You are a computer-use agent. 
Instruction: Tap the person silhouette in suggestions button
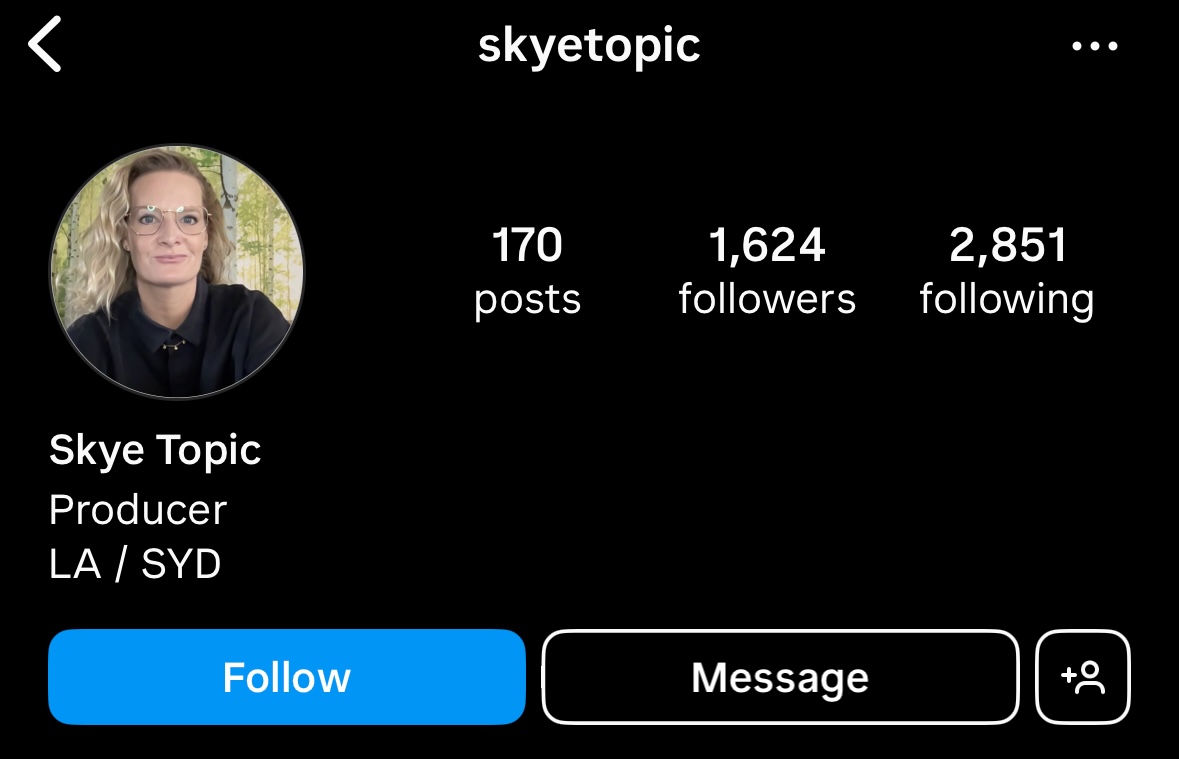[1091, 678]
